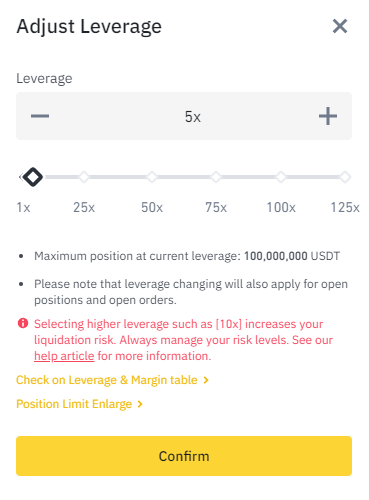Set slider to the 100x marker
The height and width of the screenshot is (500, 369).
pos(281,177)
